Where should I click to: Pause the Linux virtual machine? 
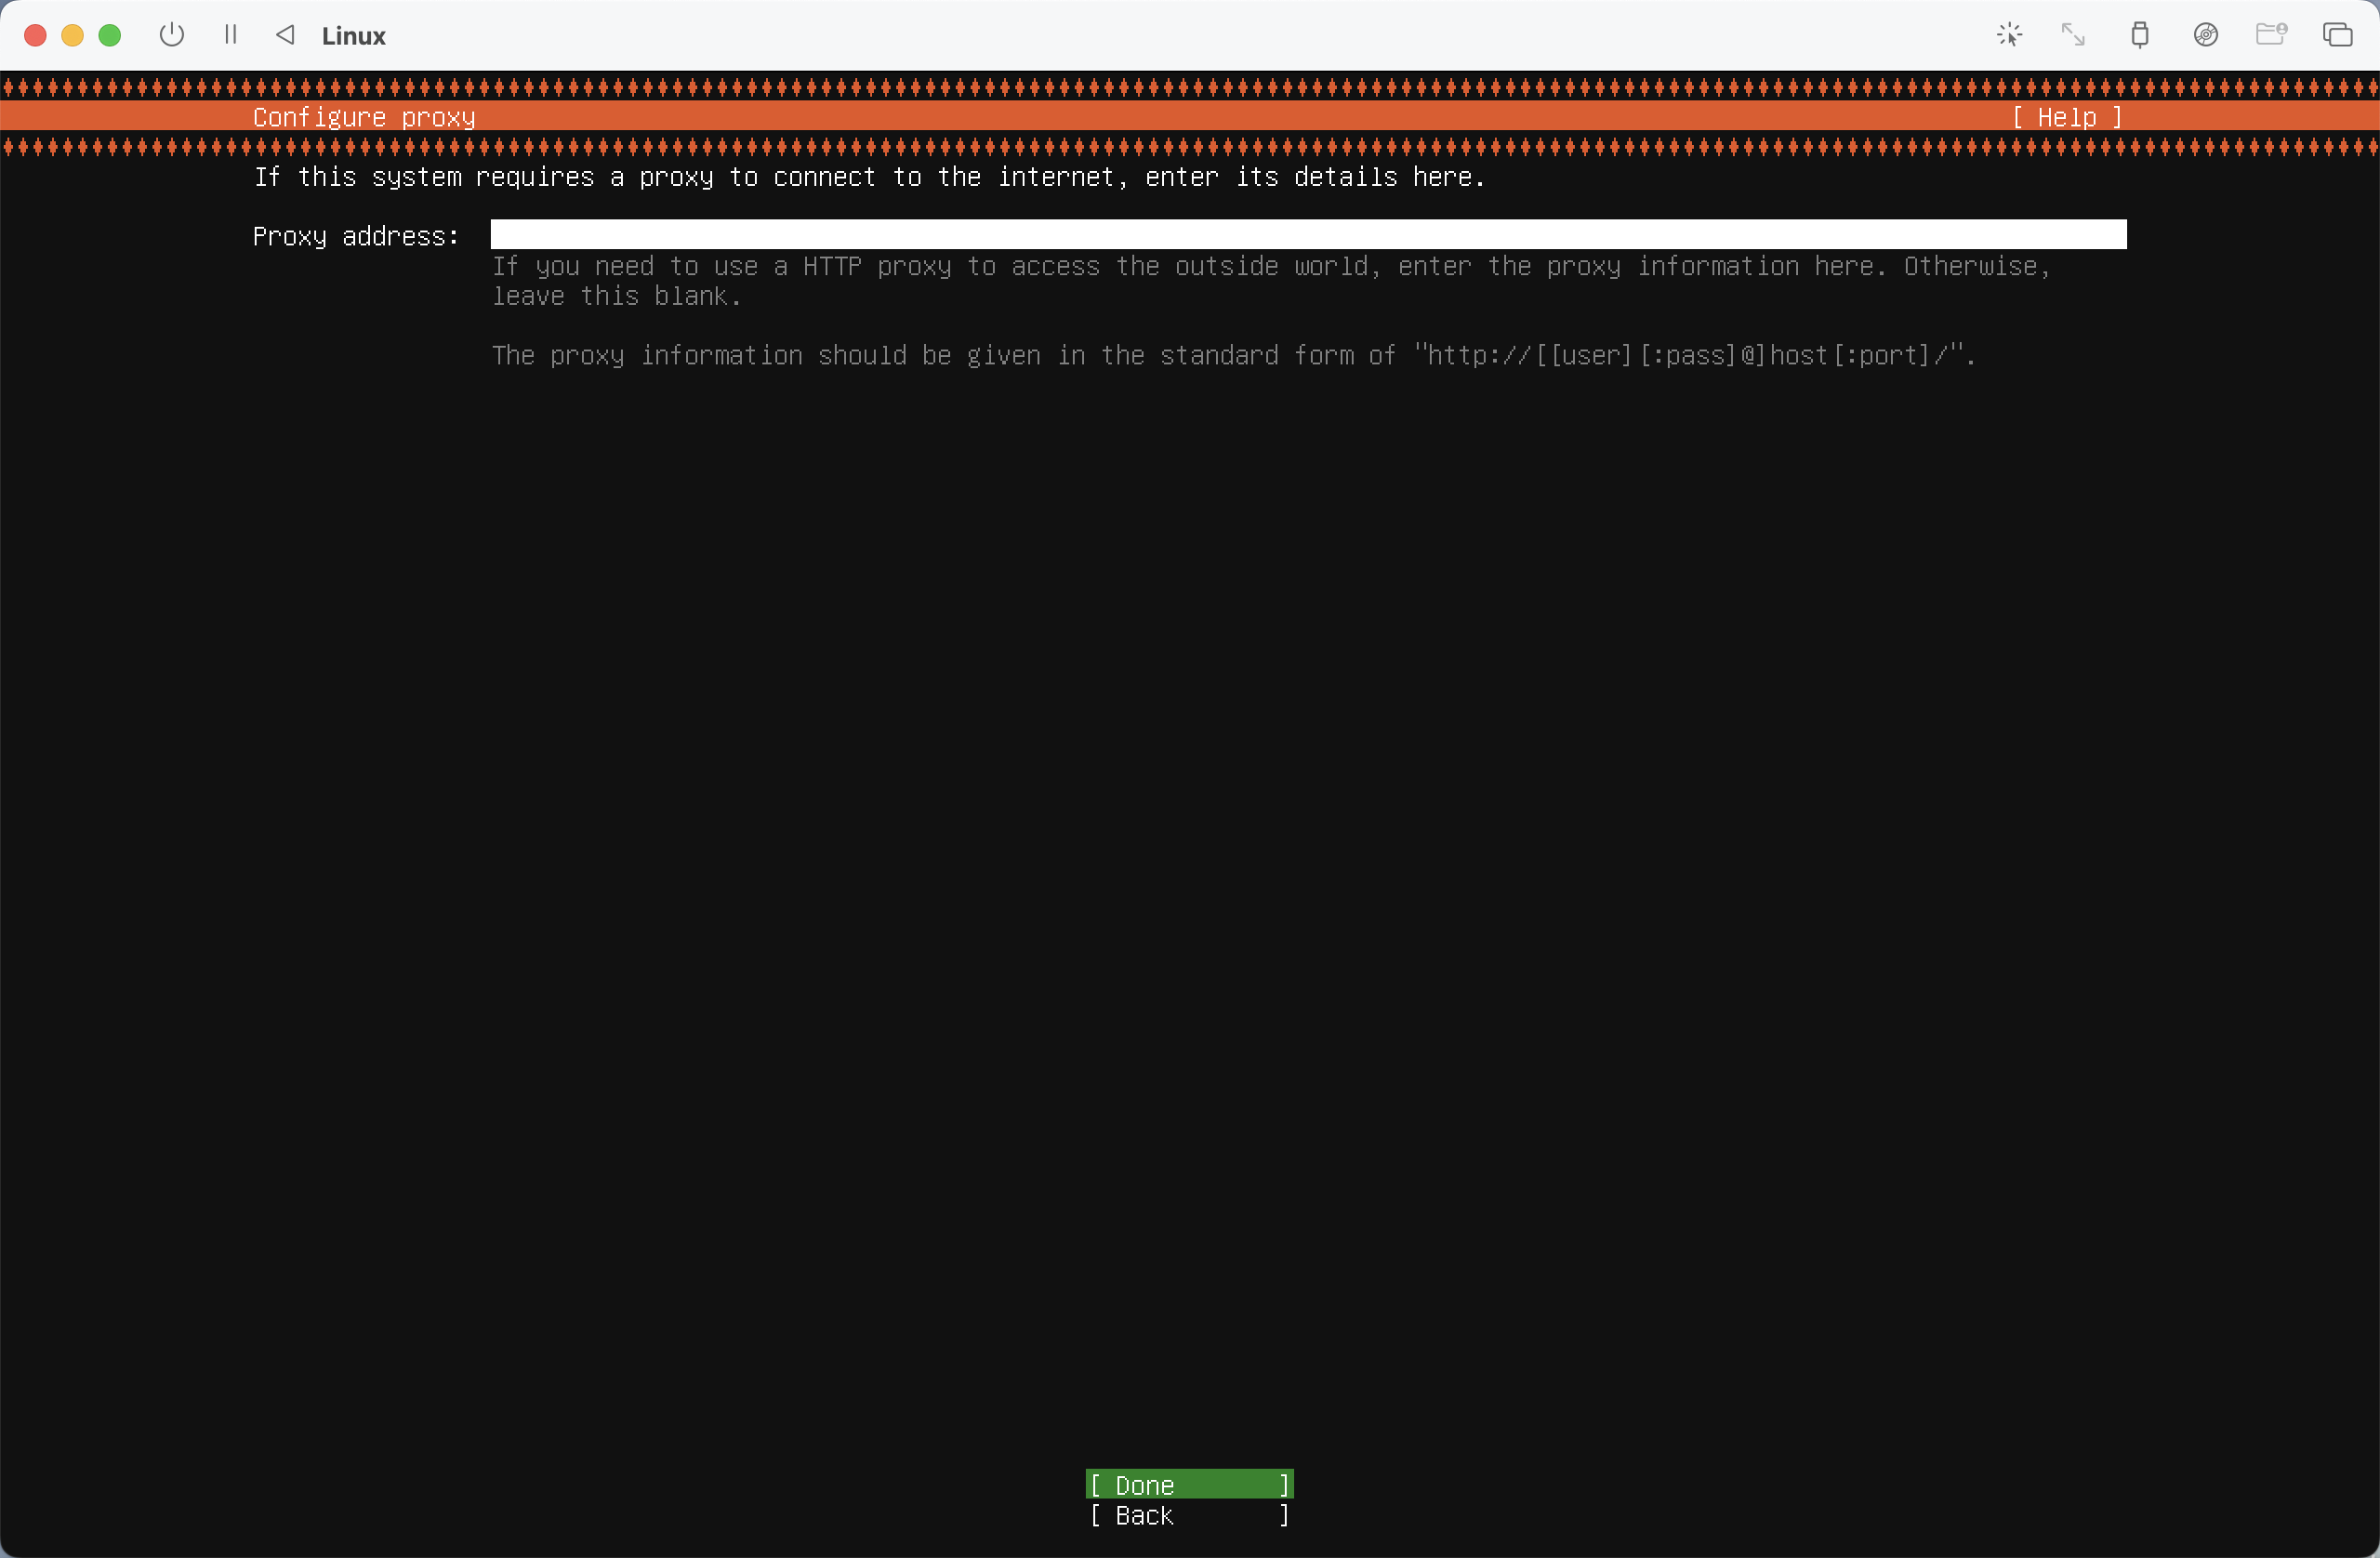click(231, 35)
